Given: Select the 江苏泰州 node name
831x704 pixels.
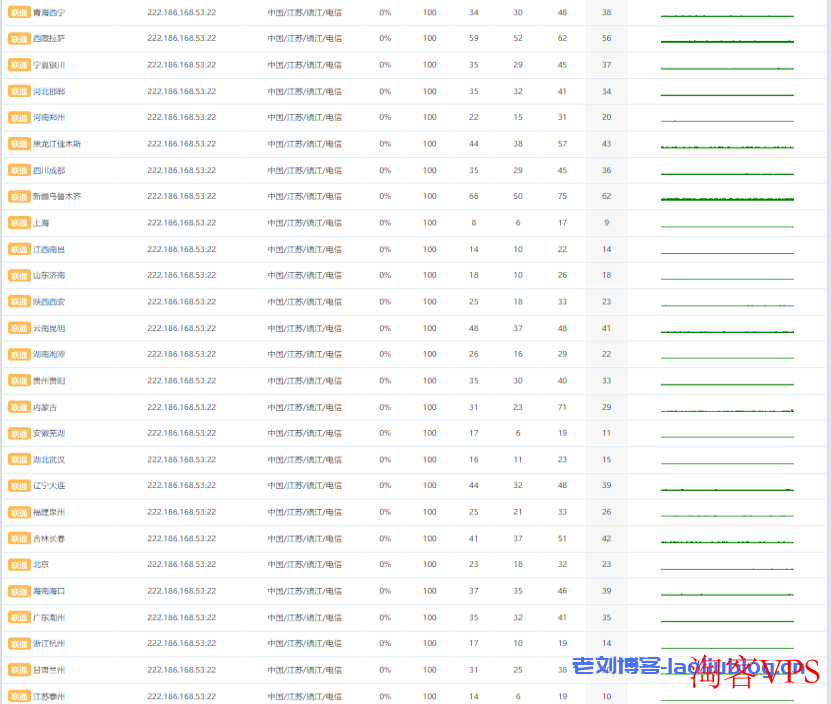Looking at the screenshot, I should [x=49, y=696].
